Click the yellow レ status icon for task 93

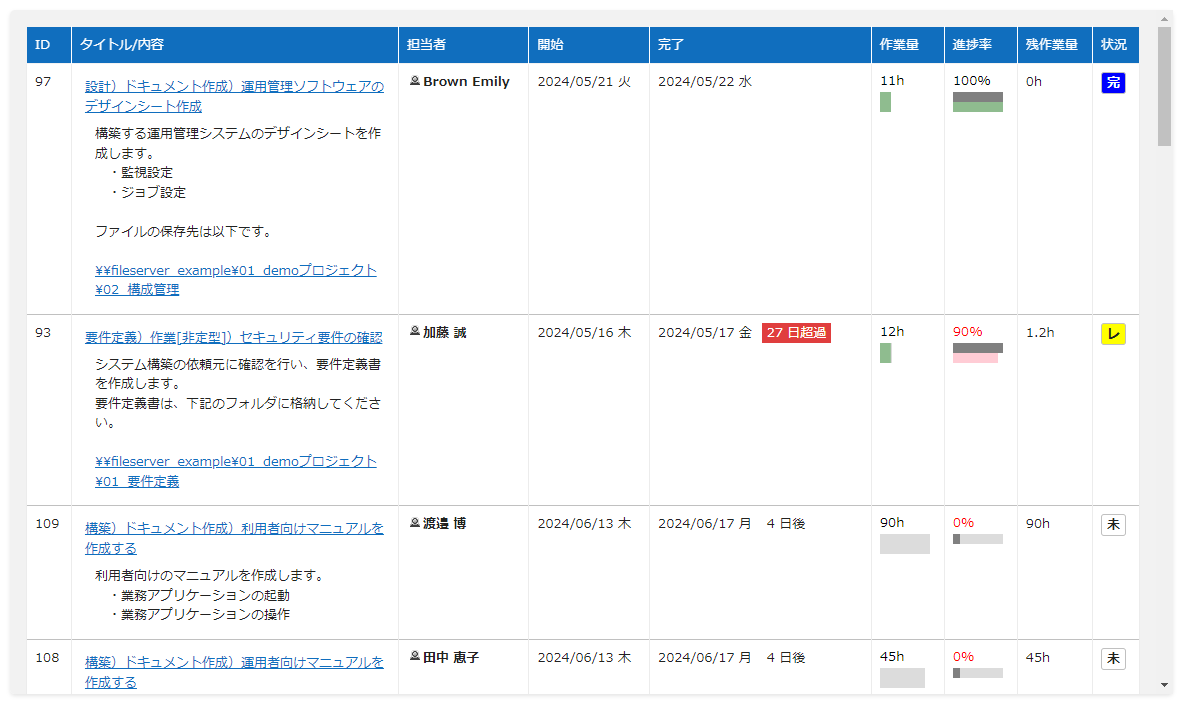1113,334
